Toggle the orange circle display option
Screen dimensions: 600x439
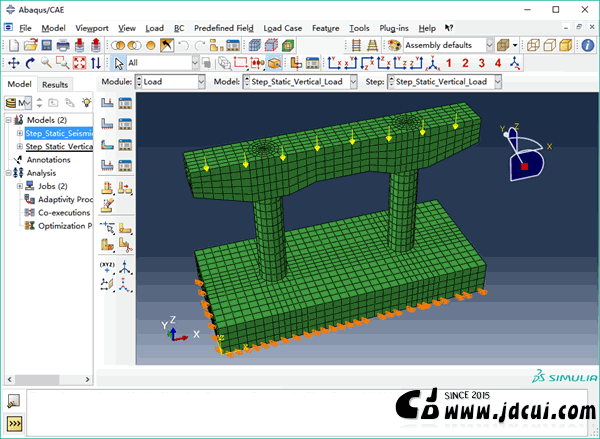pyautogui.click(x=151, y=46)
